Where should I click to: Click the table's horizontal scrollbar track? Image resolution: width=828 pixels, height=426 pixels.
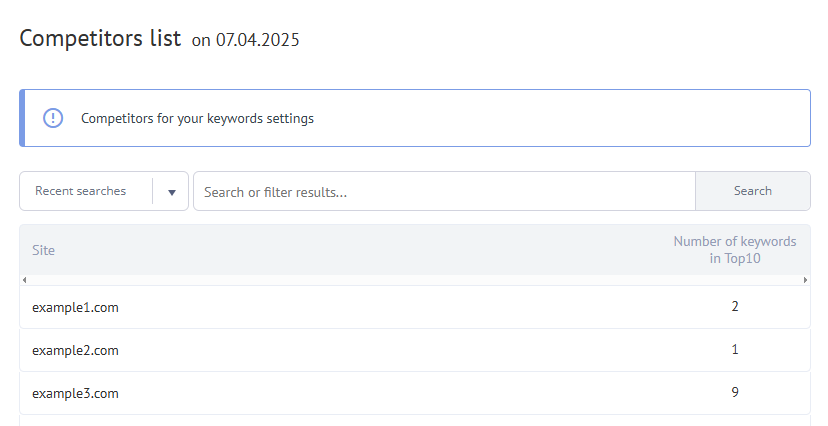pyautogui.click(x=414, y=280)
